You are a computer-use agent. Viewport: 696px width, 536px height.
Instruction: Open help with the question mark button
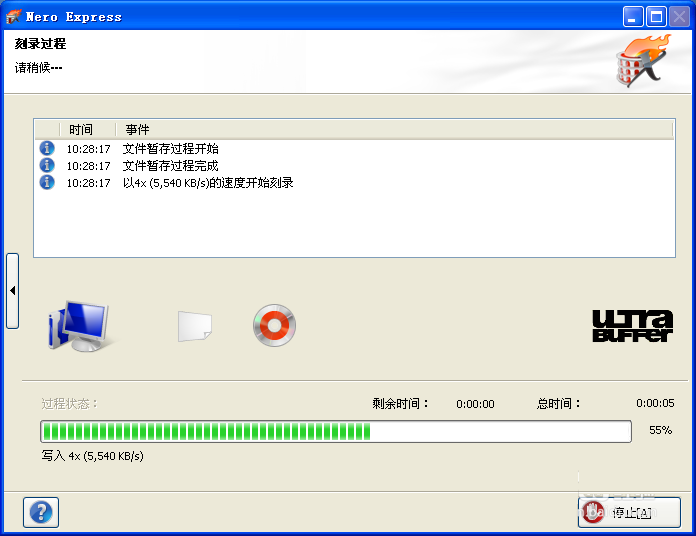tap(41, 512)
